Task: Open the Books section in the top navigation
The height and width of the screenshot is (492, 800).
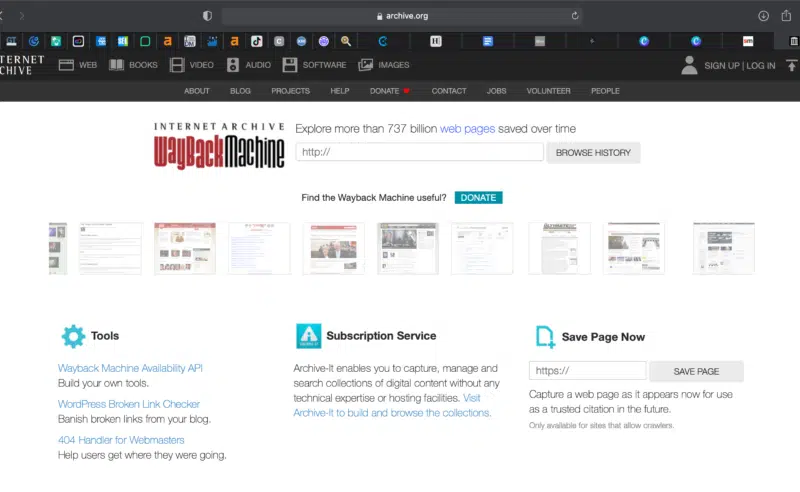Action: pyautogui.click(x=133, y=65)
